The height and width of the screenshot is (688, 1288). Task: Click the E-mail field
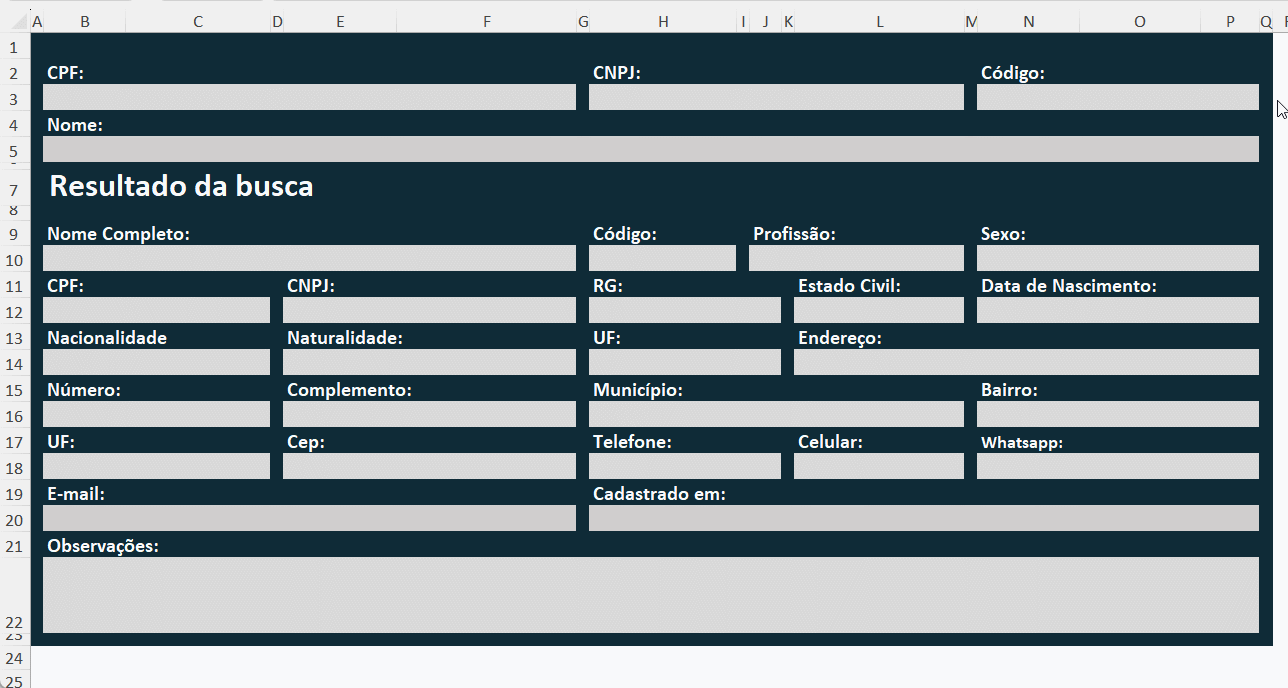point(309,518)
